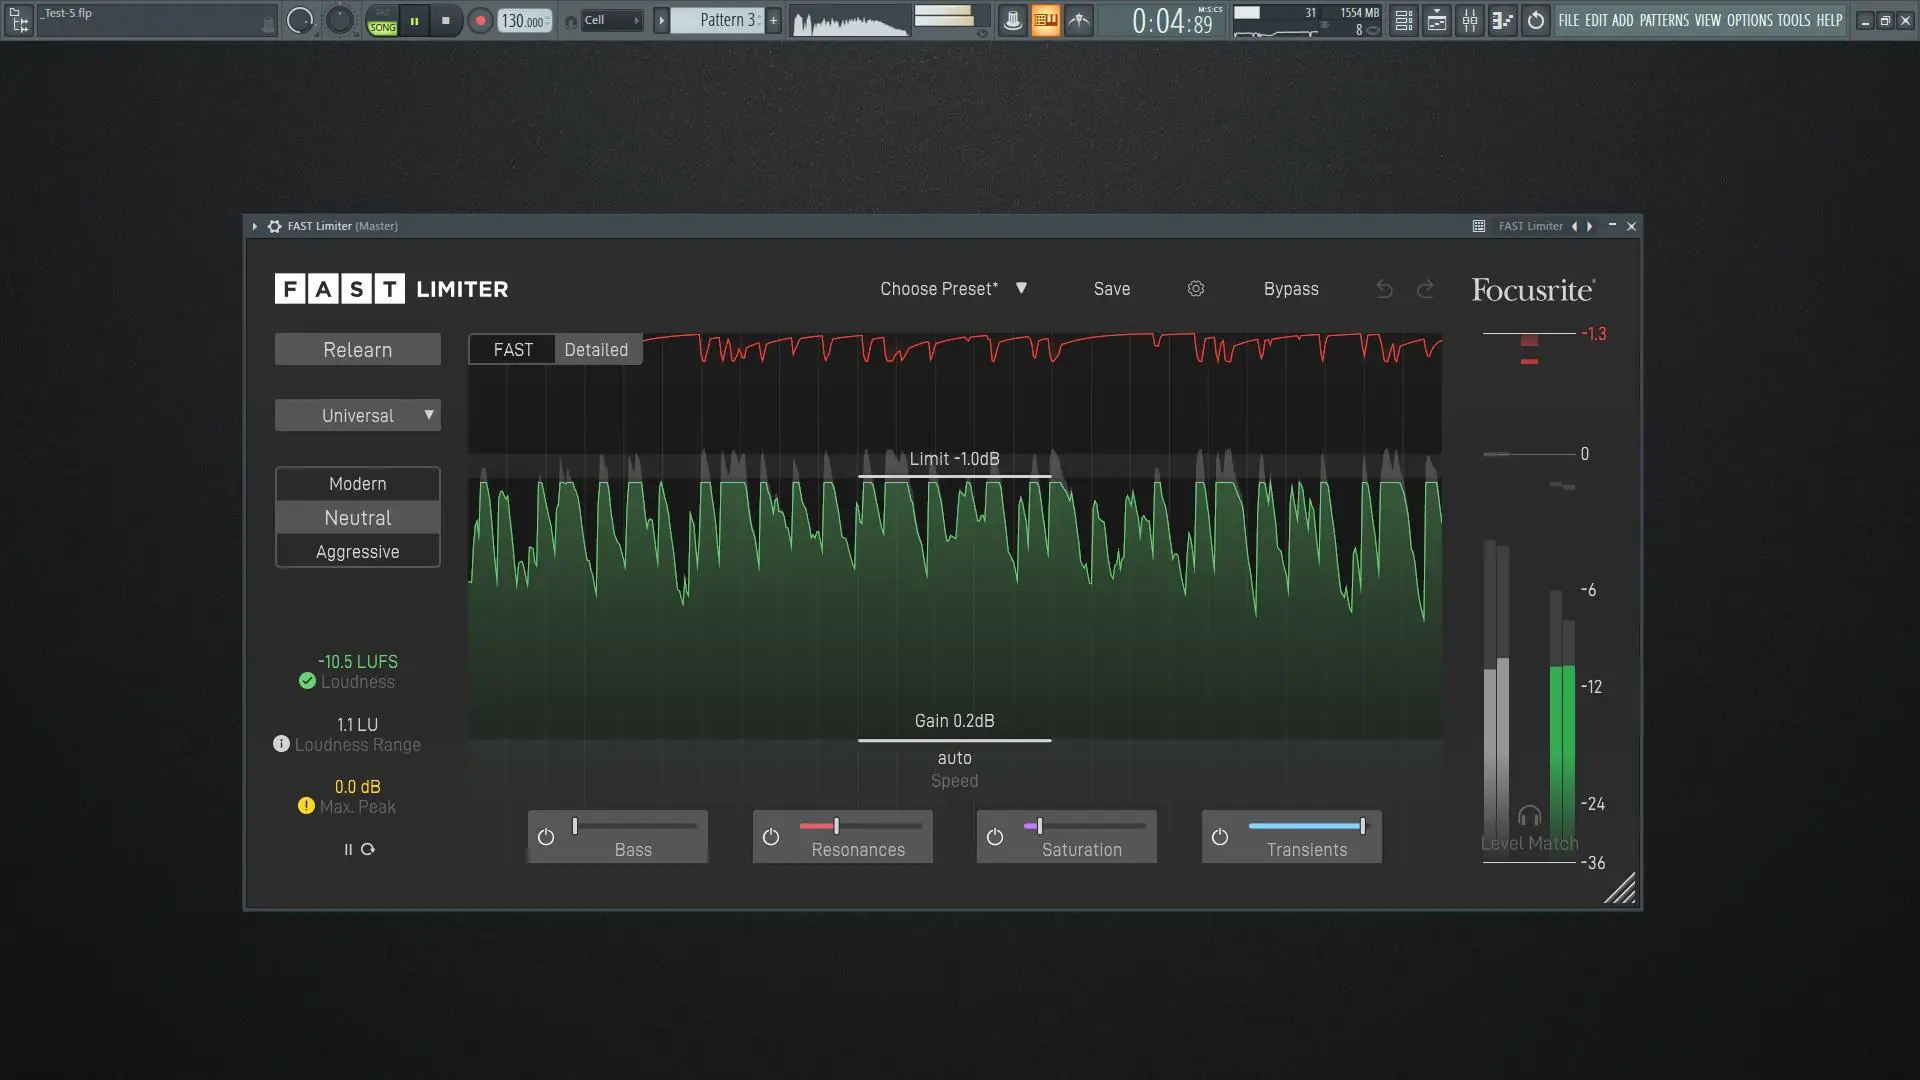The image size is (1920, 1080).
Task: Open the Mixer from the toolbar
Action: click(x=1470, y=20)
